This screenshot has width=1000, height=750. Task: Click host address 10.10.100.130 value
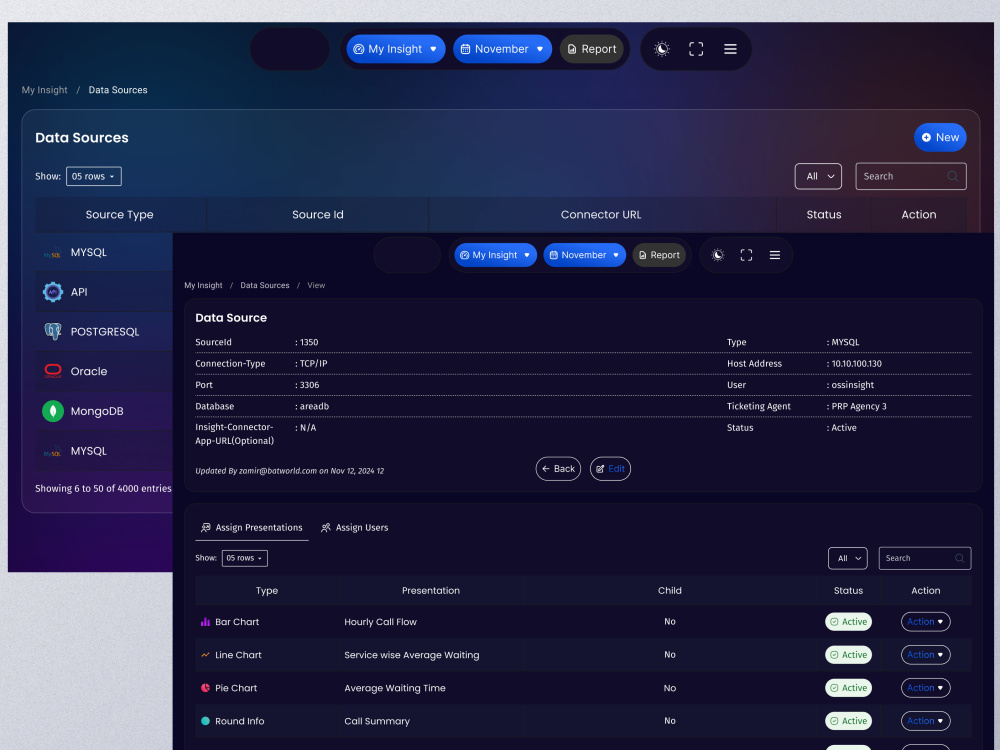pos(857,364)
